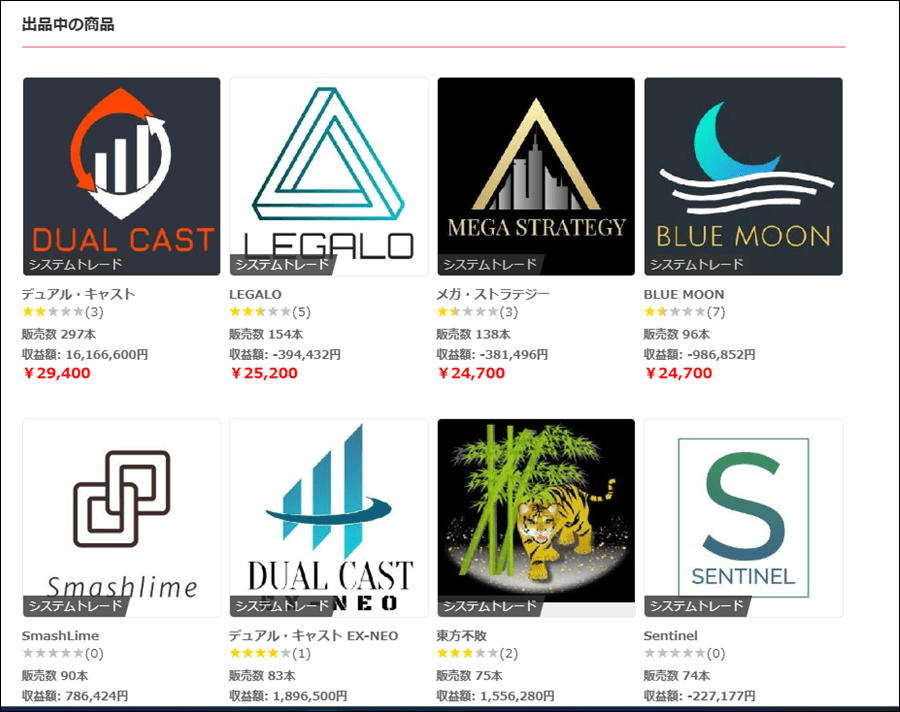
Task: Open the SENTINEL product thumbnail
Action: click(x=743, y=518)
